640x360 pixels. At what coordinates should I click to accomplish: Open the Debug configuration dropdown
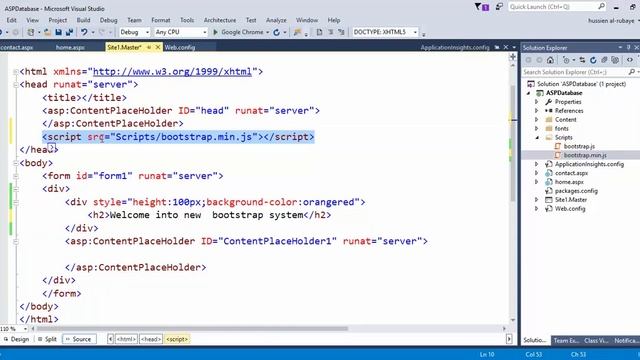click(147, 32)
